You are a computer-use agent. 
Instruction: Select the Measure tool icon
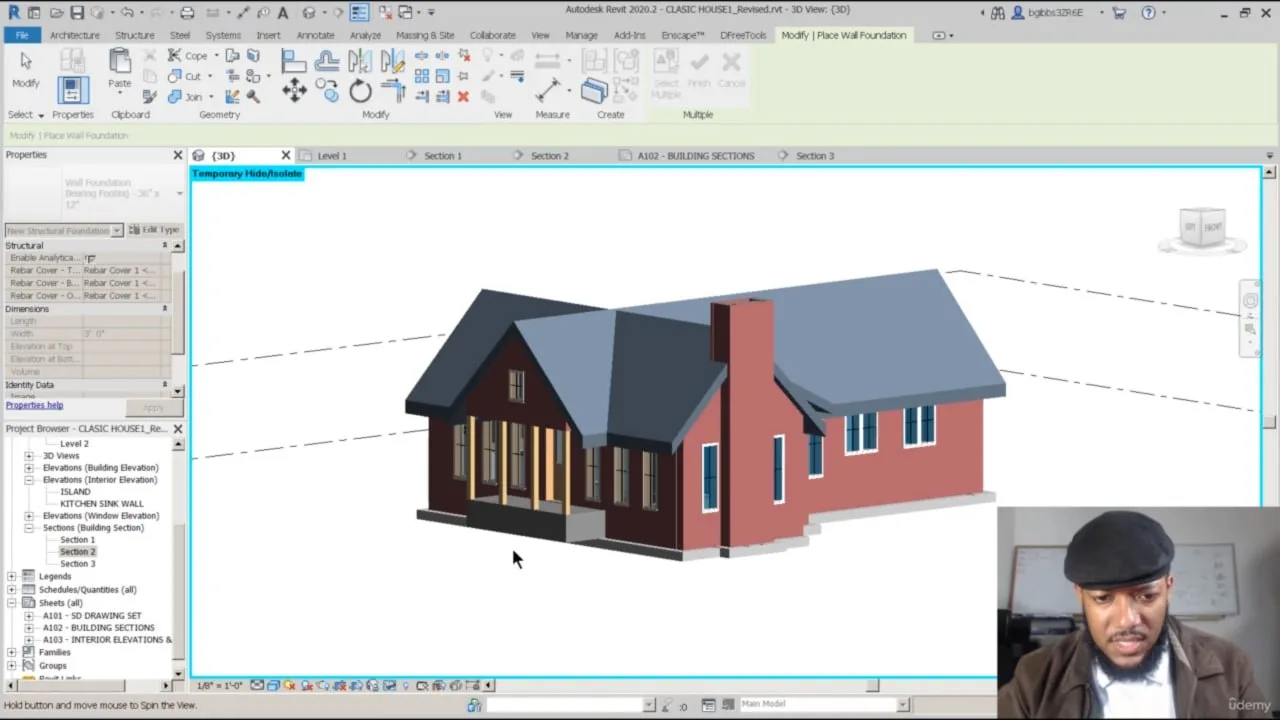pyautogui.click(x=548, y=91)
